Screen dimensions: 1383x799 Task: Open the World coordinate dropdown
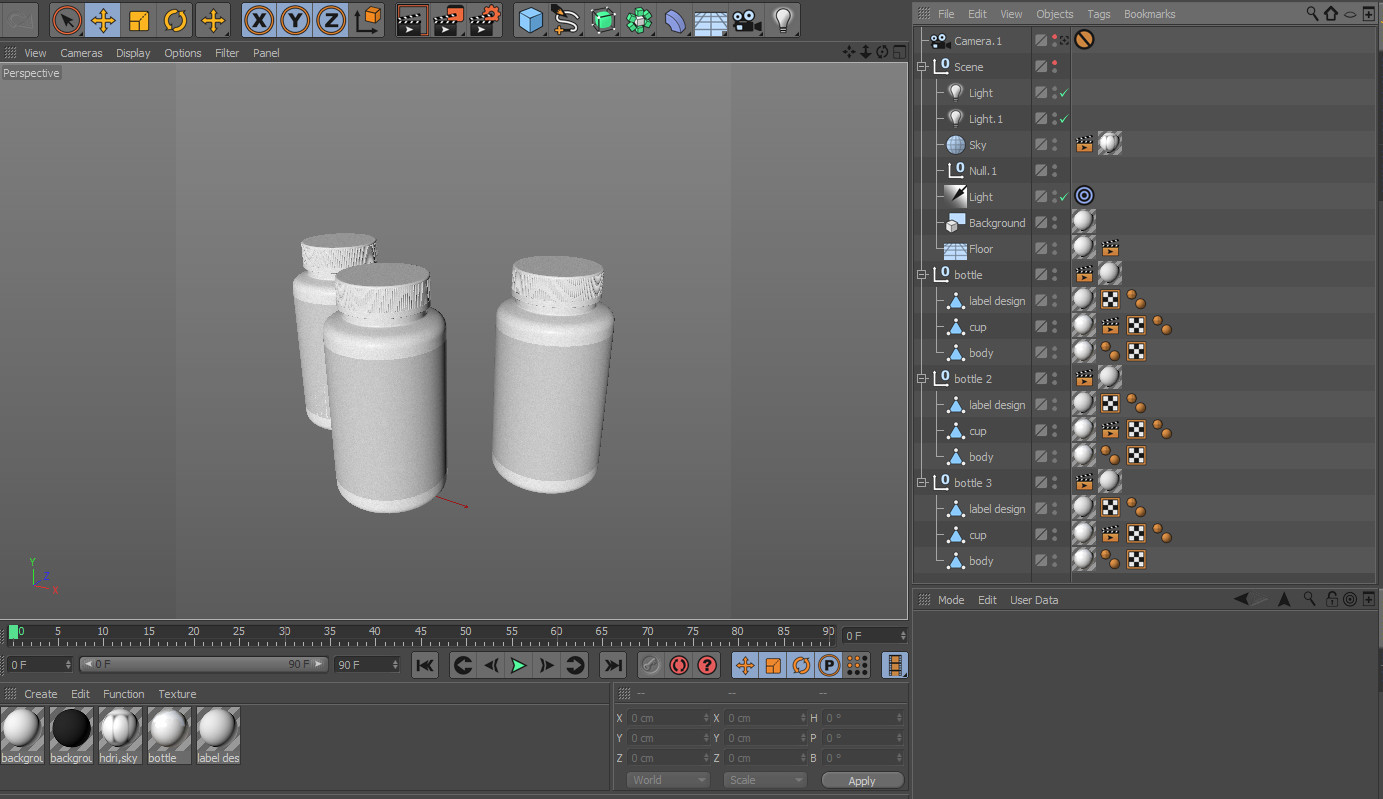point(667,779)
